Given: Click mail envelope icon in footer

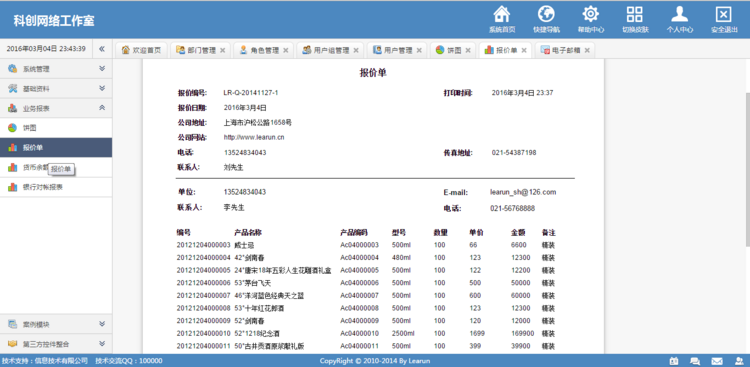Looking at the screenshot, I should [x=717, y=361].
